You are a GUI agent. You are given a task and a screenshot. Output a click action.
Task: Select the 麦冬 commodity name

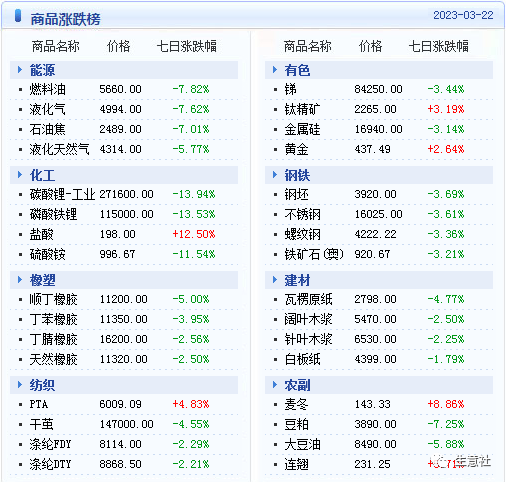[296, 404]
